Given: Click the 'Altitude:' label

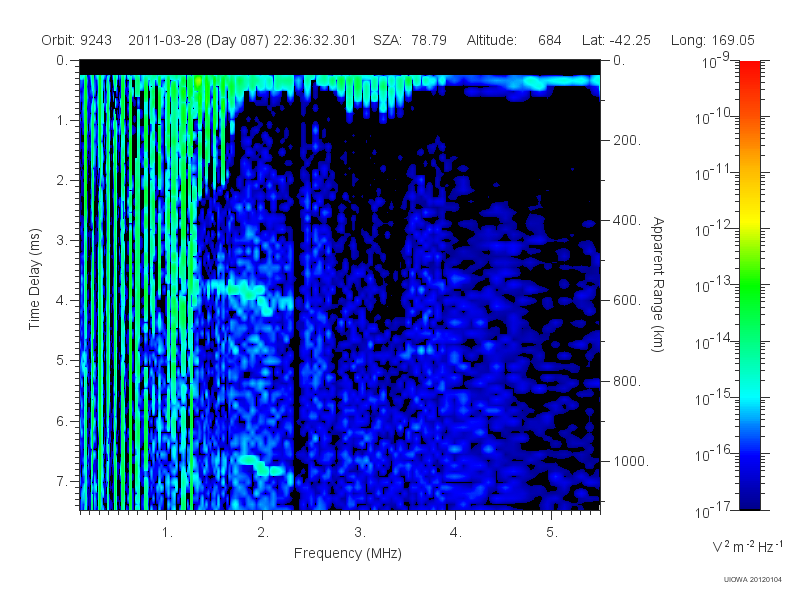Looking at the screenshot, I should [x=491, y=40].
